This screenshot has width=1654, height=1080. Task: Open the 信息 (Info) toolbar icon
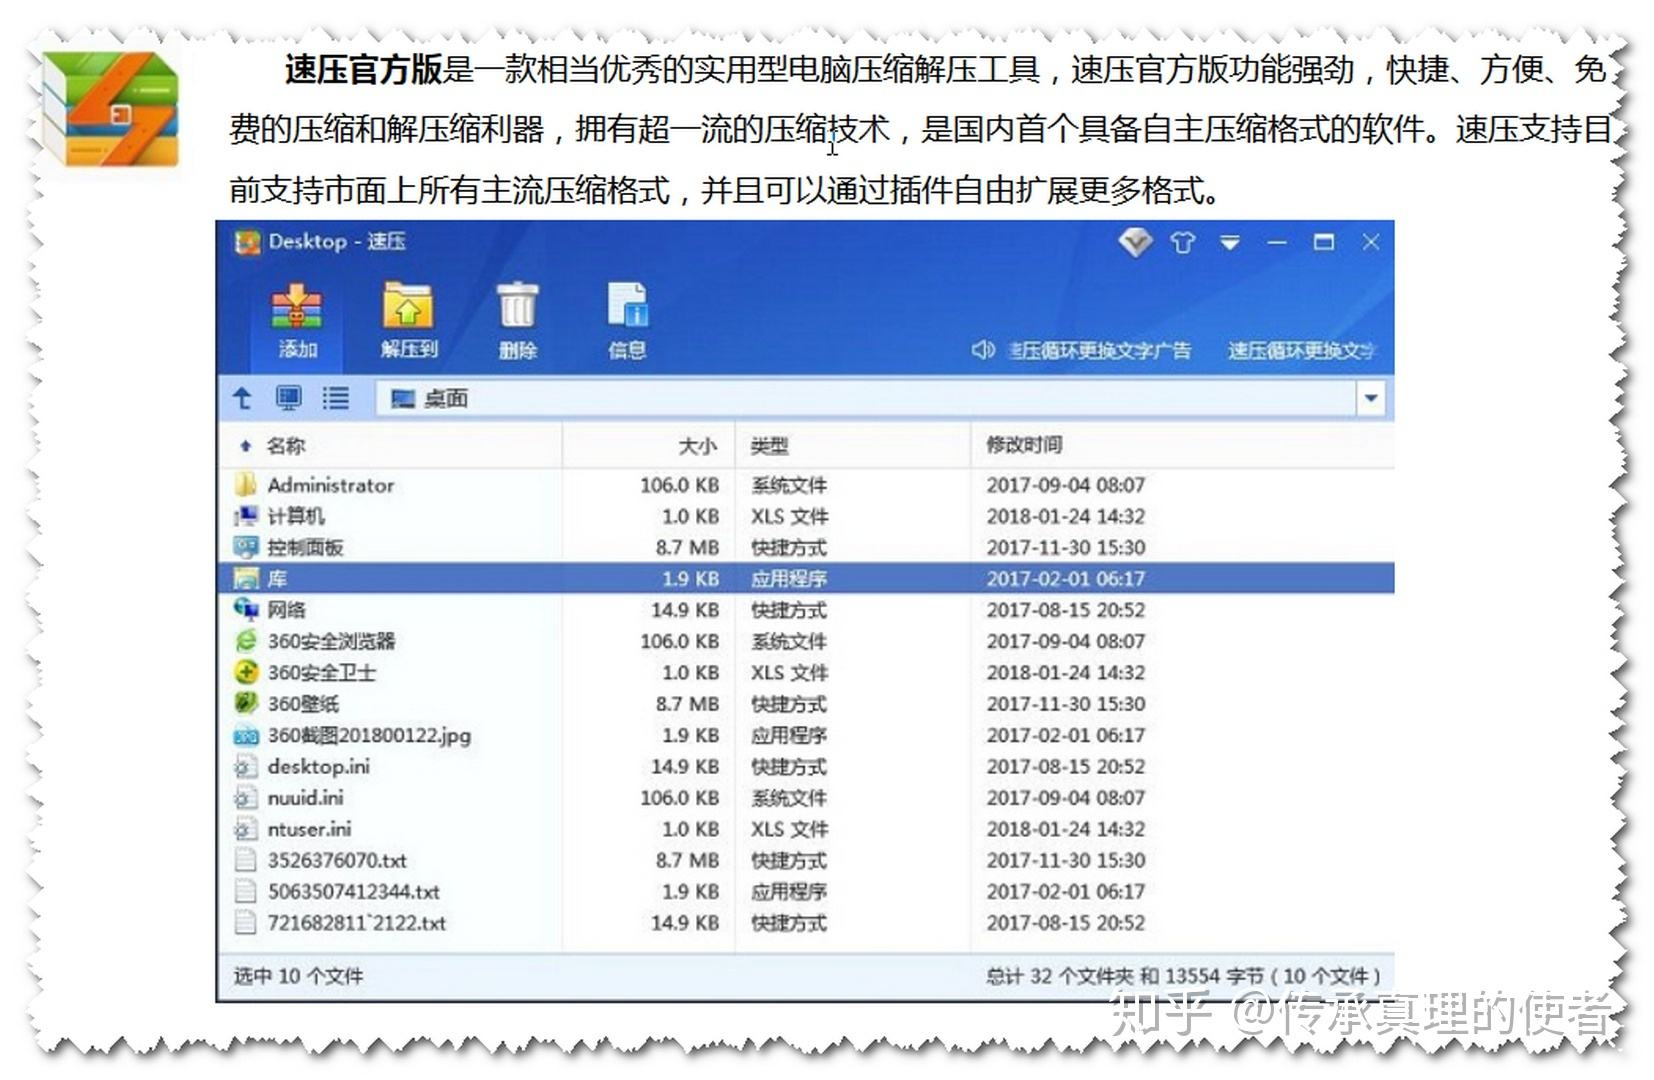pyautogui.click(x=628, y=305)
